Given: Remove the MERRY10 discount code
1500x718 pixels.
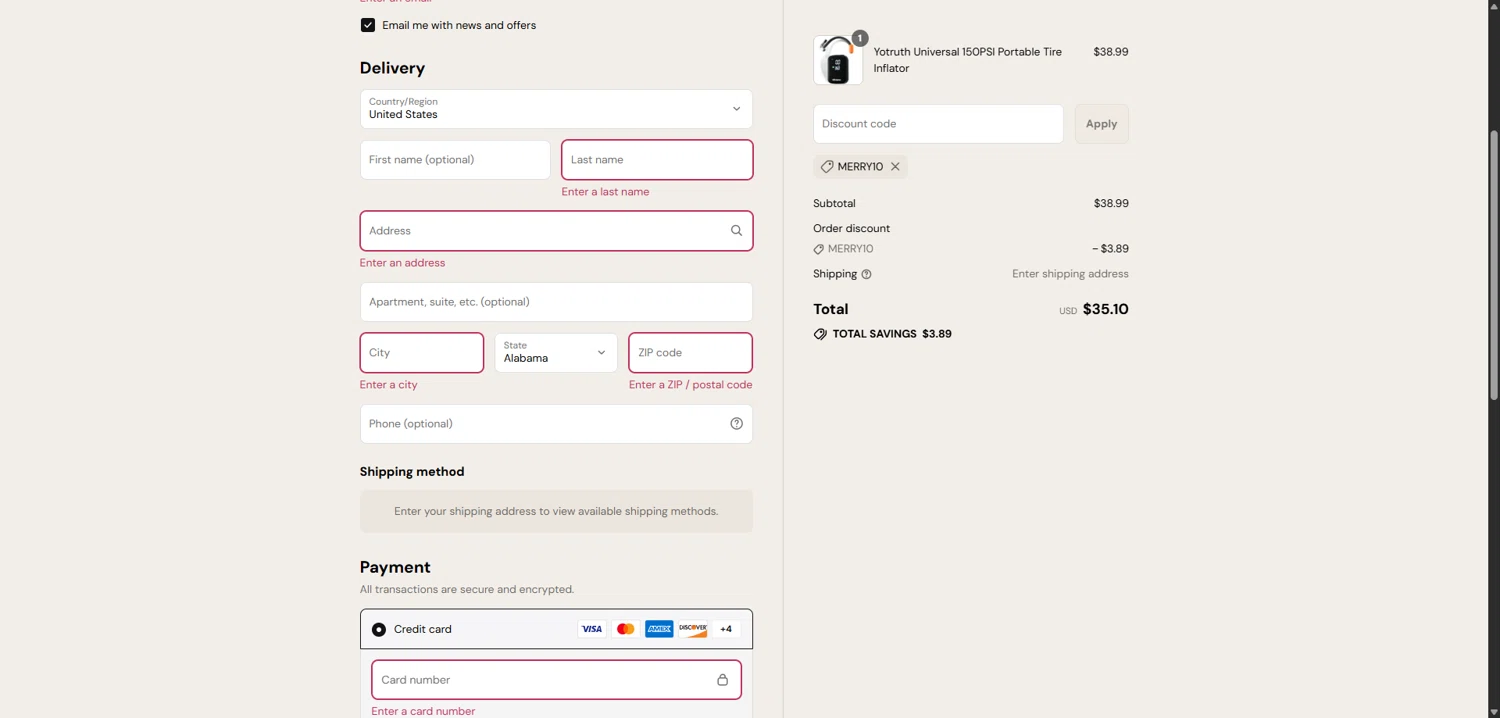Looking at the screenshot, I should pyautogui.click(x=895, y=167).
